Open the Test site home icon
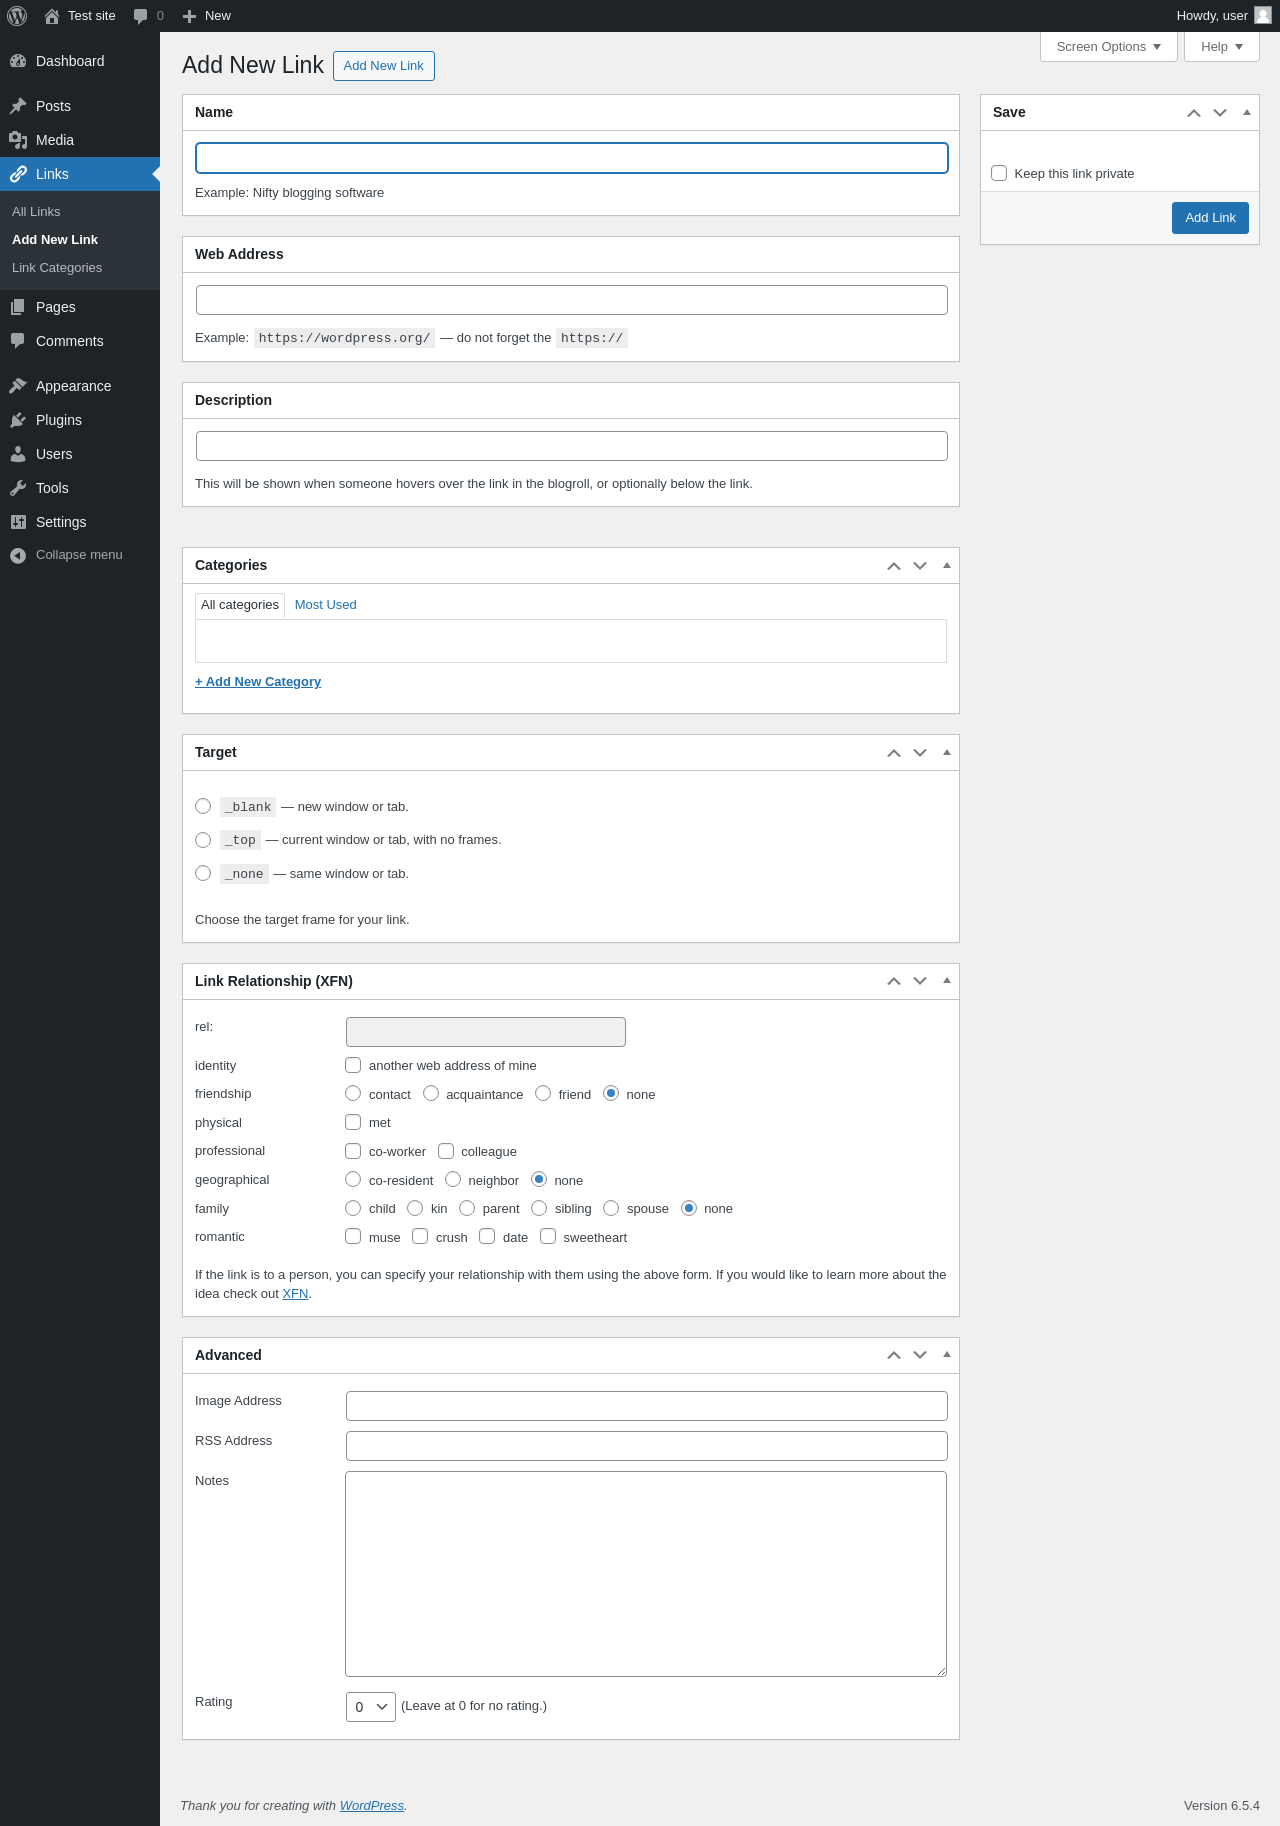Viewport: 1280px width, 1826px height. (52, 16)
